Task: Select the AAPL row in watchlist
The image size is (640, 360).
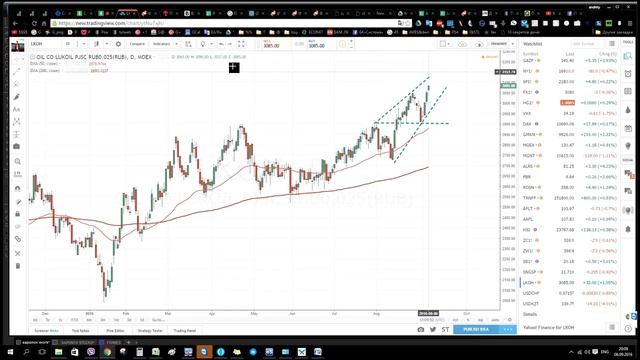Action: [x=569, y=219]
